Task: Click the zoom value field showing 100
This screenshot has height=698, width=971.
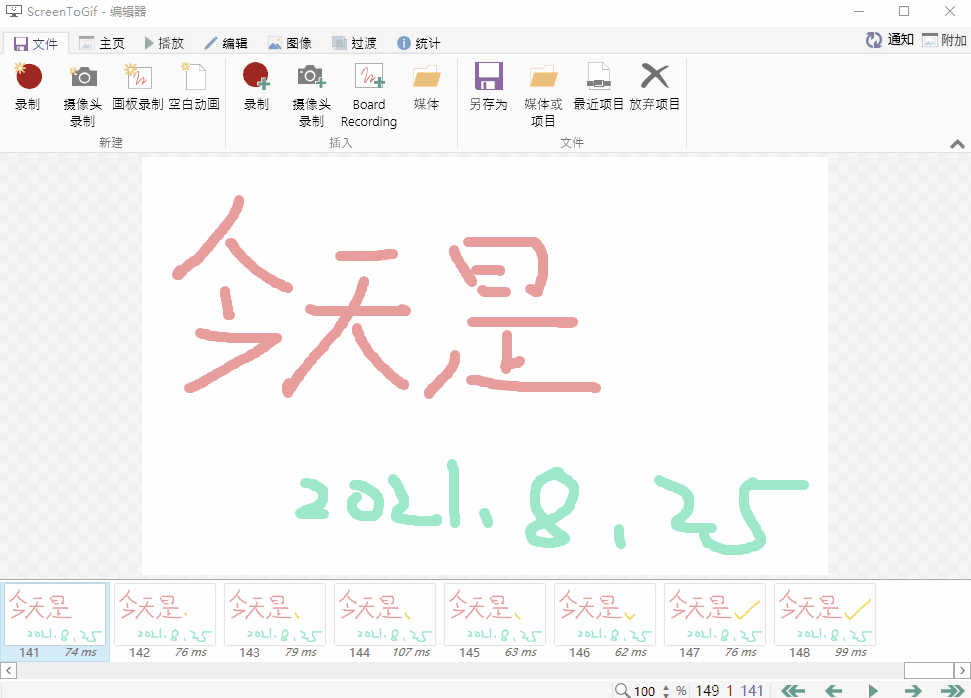Action: [x=645, y=691]
